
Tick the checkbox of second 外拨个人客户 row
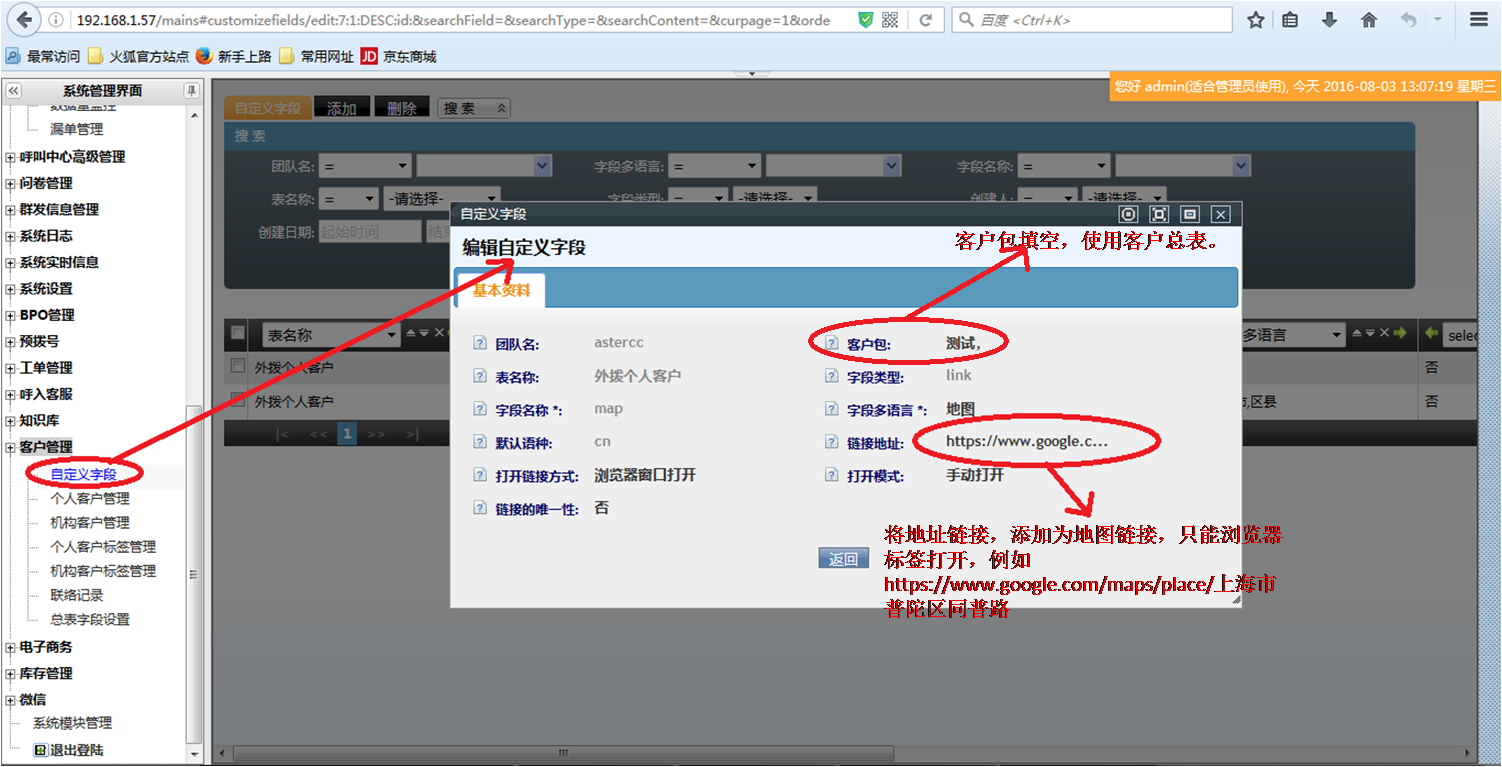238,400
